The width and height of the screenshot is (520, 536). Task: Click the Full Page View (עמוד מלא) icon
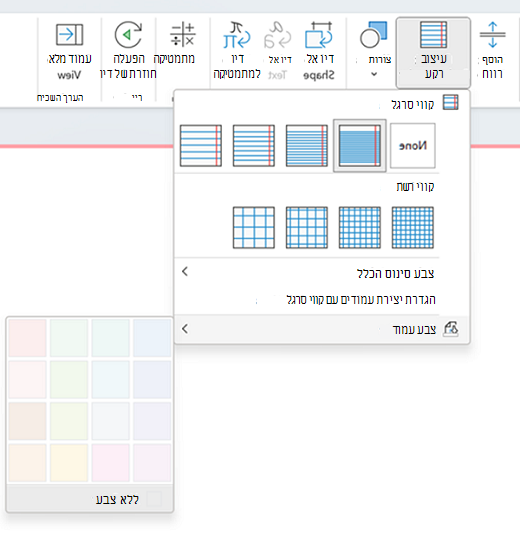pyautogui.click(x=69, y=35)
